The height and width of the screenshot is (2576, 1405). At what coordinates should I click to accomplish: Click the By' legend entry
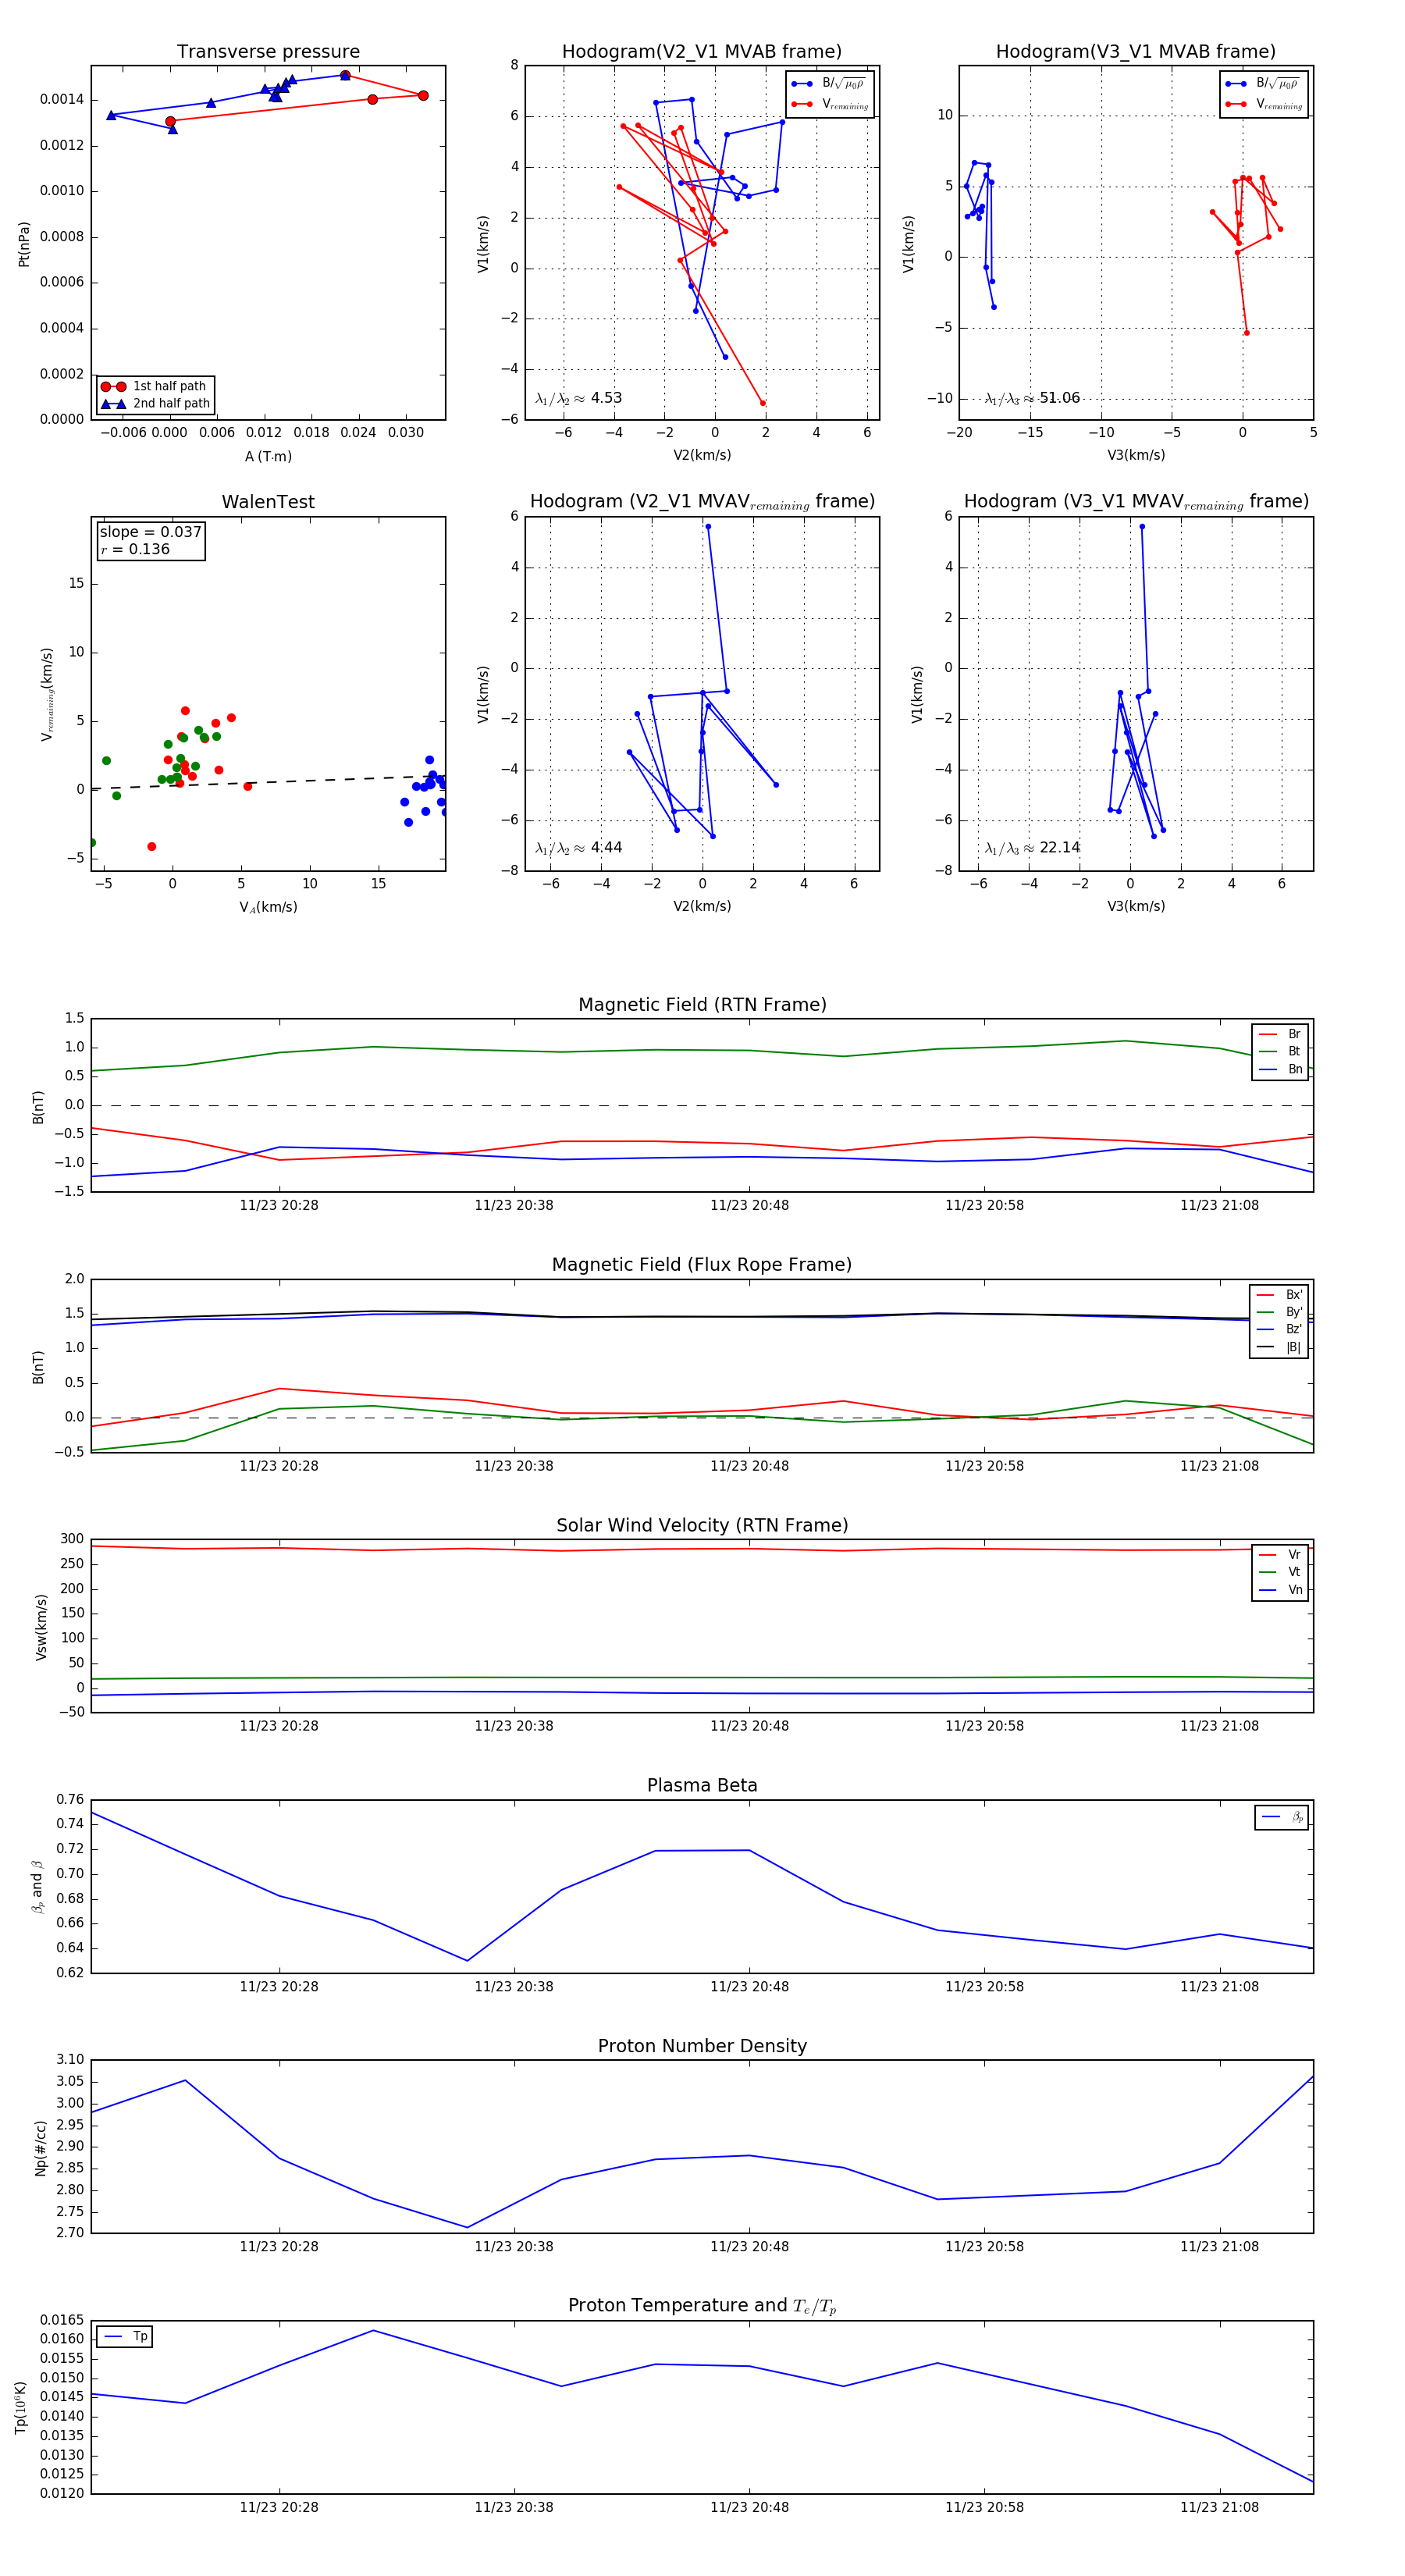pos(1280,1312)
